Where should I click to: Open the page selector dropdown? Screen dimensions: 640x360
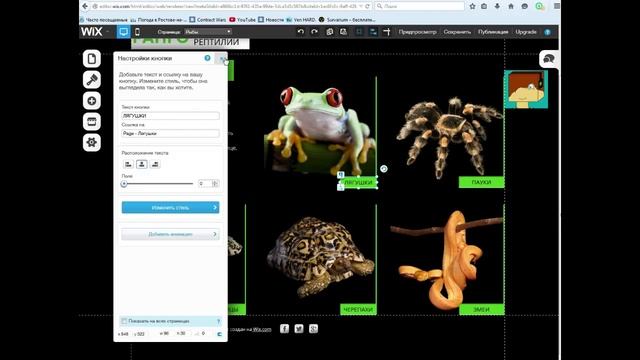pos(207,32)
